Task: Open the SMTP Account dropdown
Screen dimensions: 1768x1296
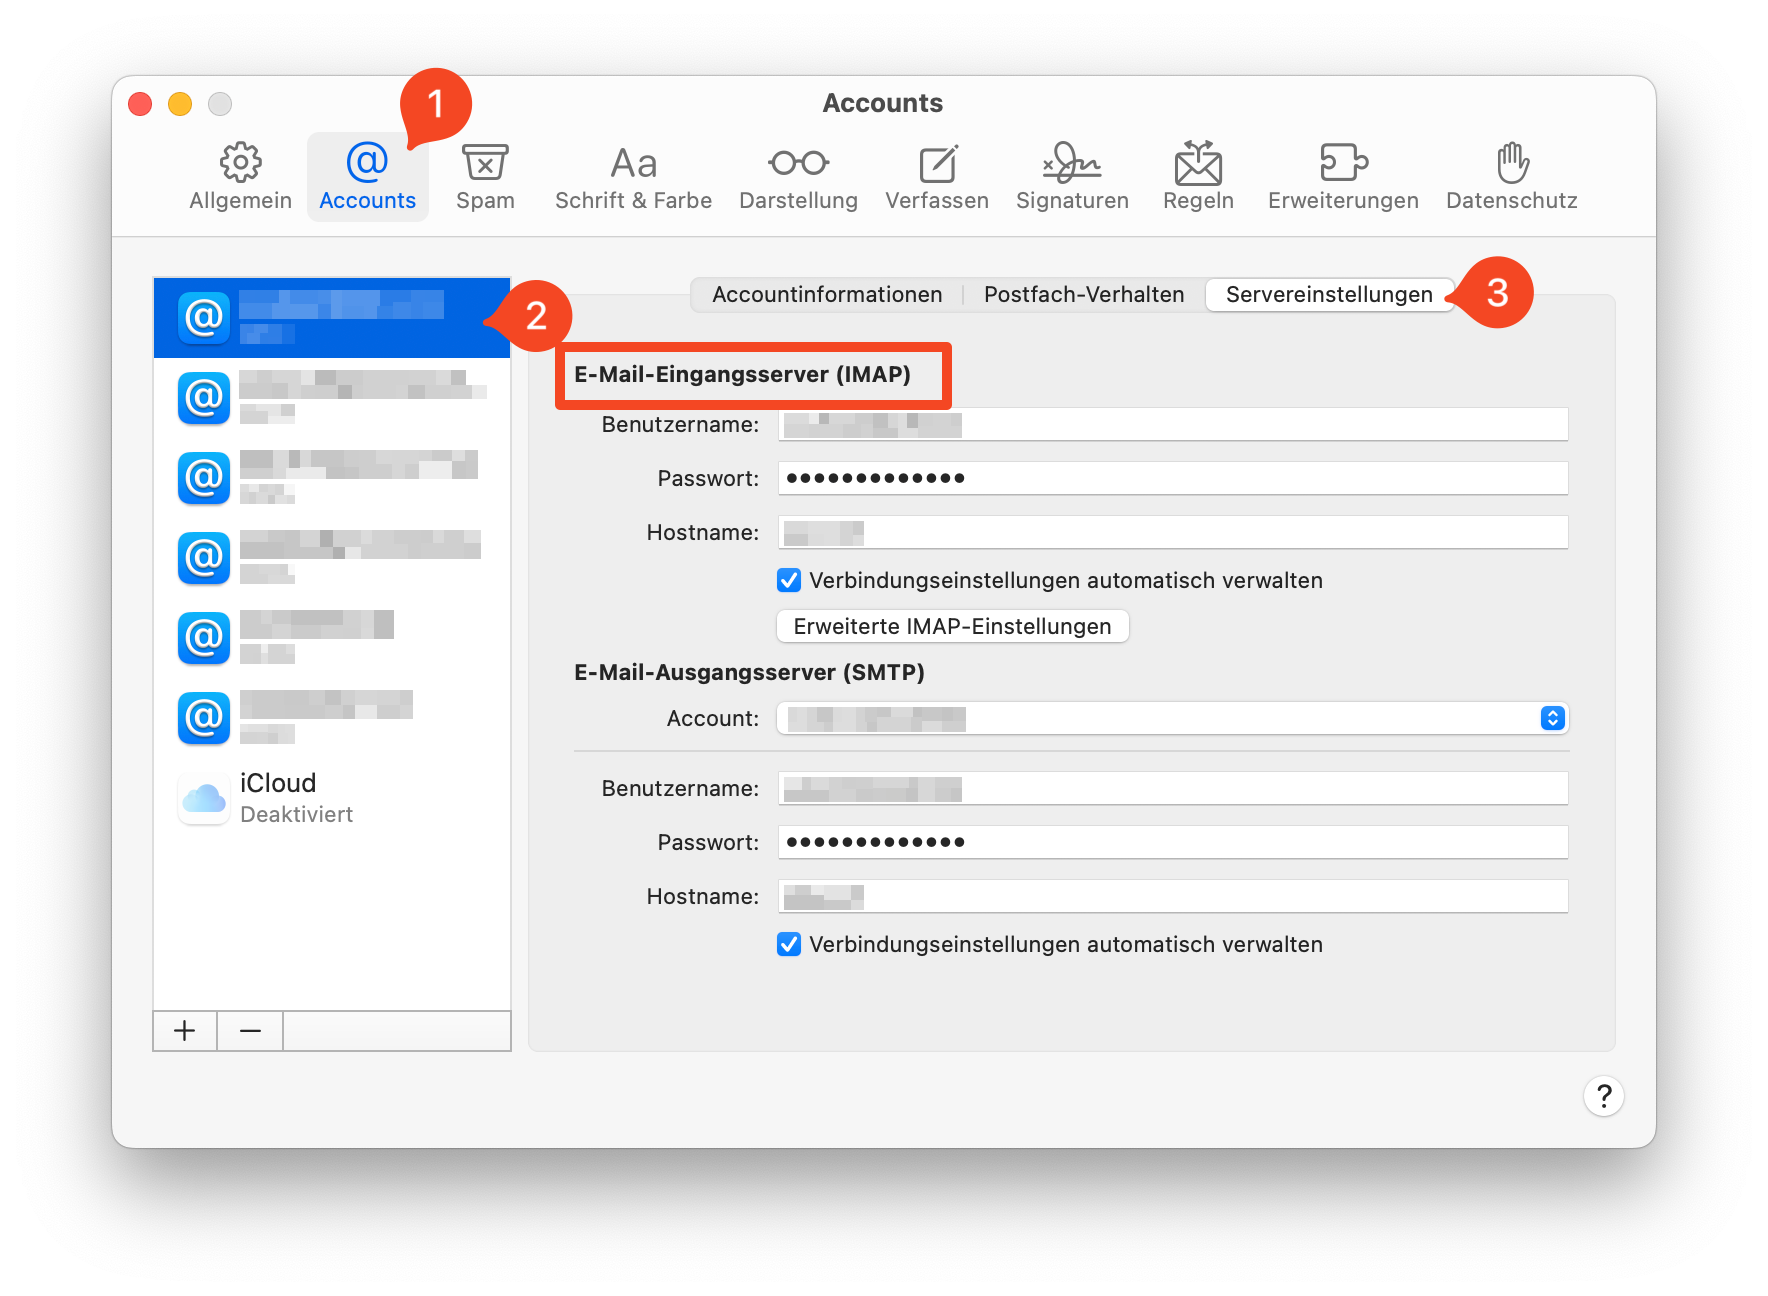Action: tap(1173, 718)
